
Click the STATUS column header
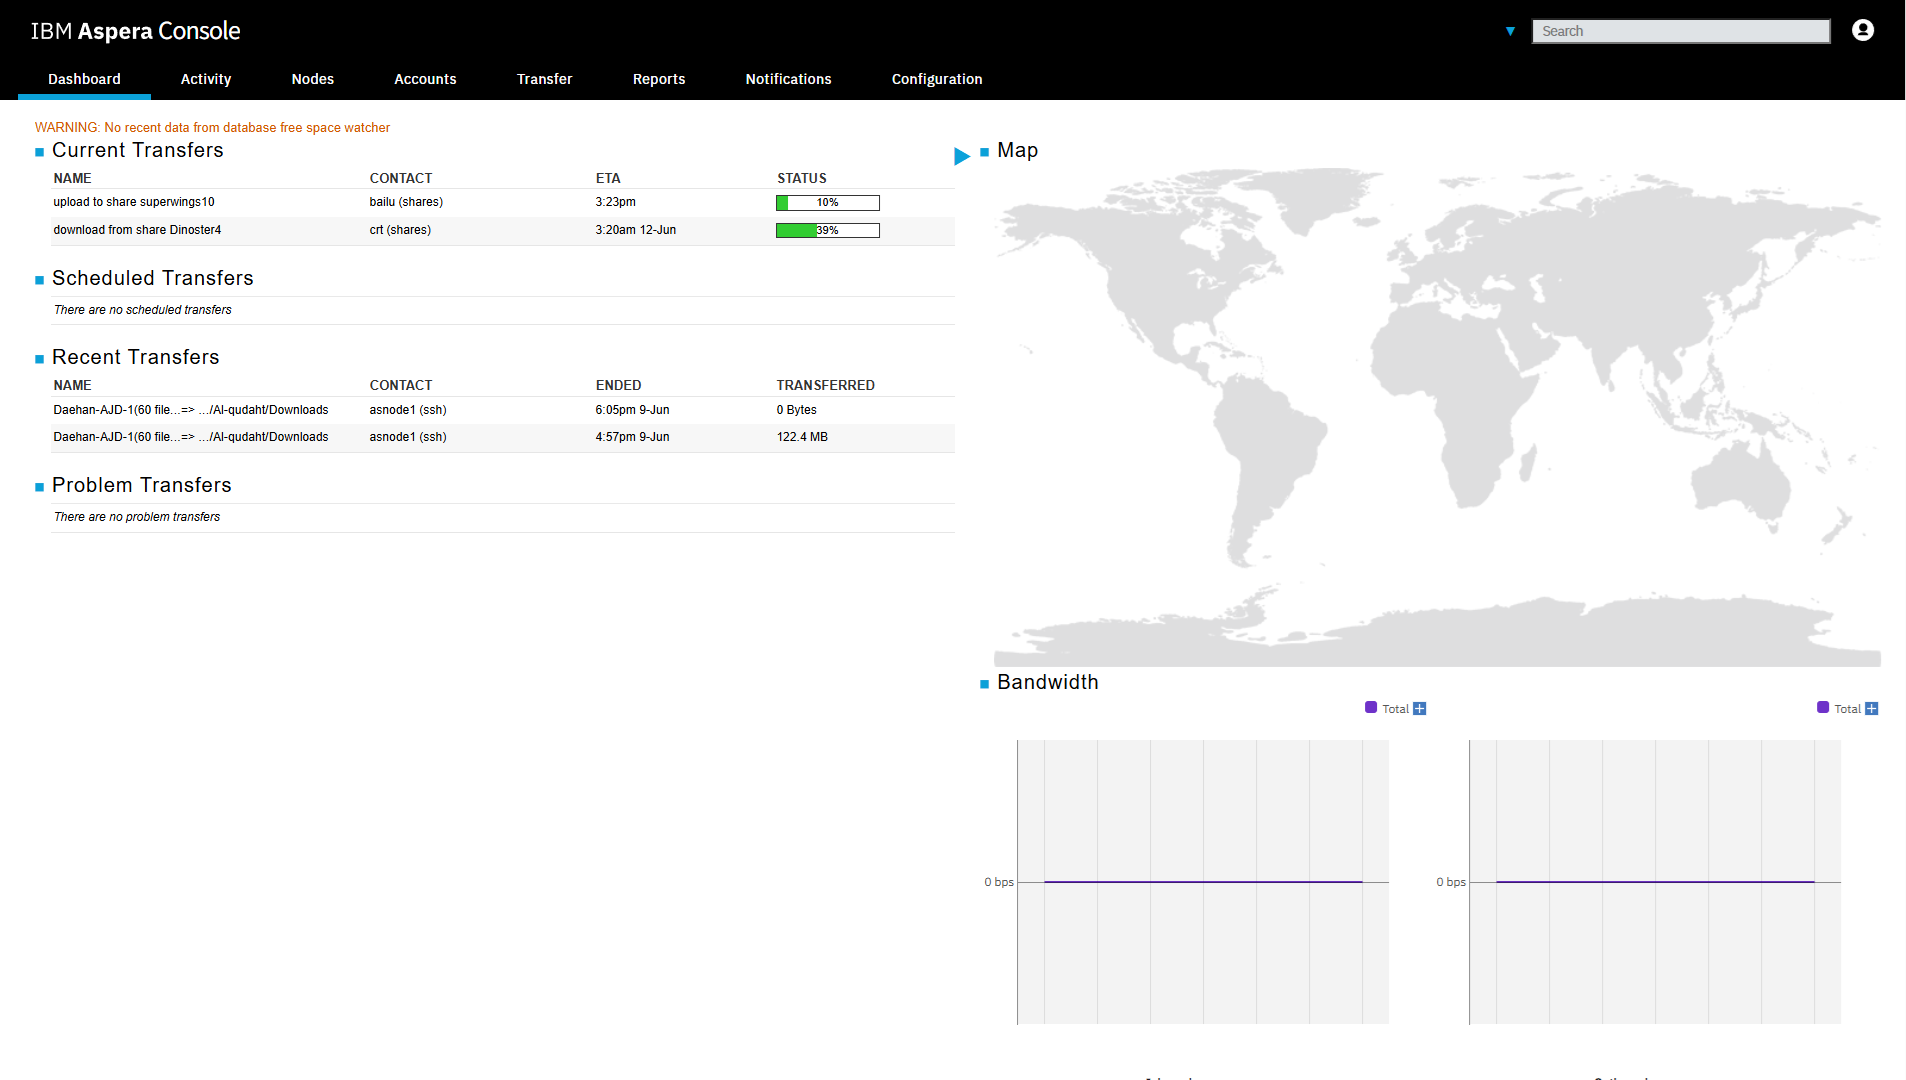(802, 178)
